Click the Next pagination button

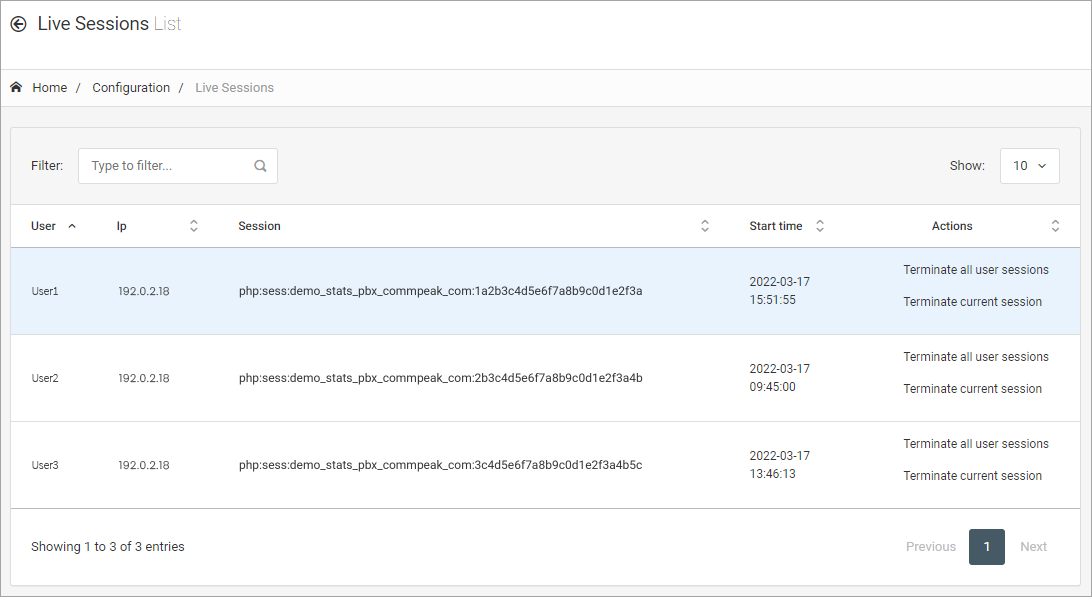pos(1034,547)
